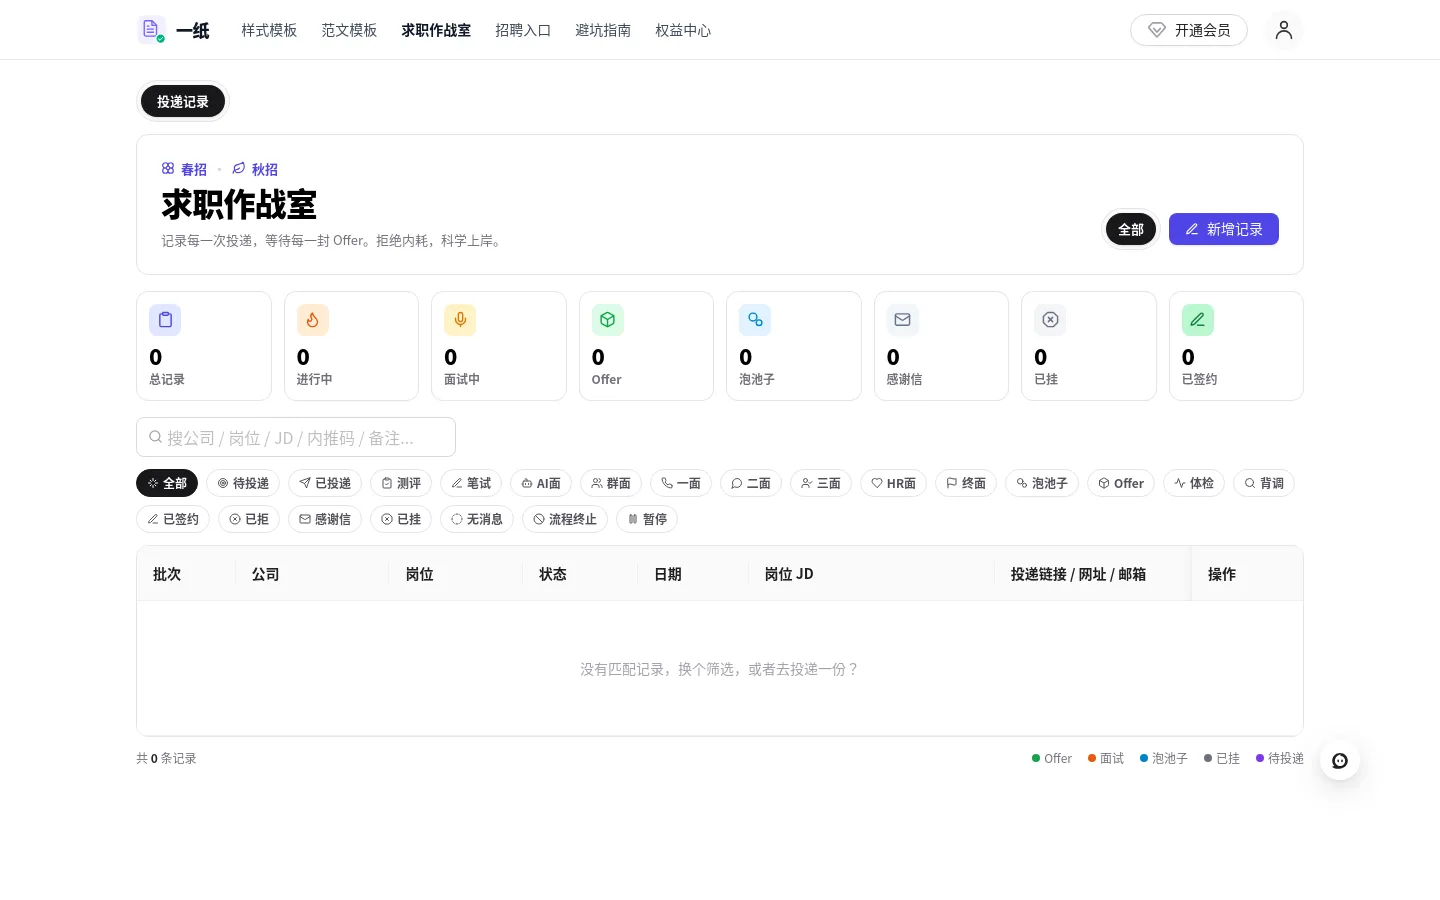Image resolution: width=1440 pixels, height=900 pixels.
Task: Filter records by 背调 status
Action: point(1264,483)
